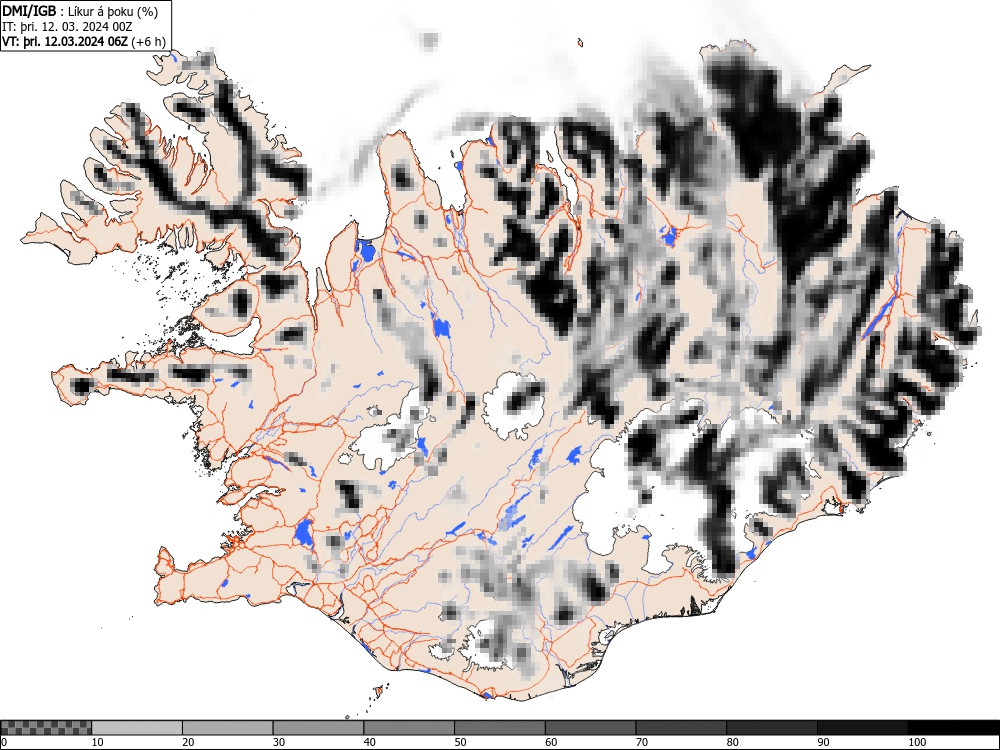Click the 20–30% legend swatch
This screenshot has height=750, width=1000.
[x=228, y=728]
